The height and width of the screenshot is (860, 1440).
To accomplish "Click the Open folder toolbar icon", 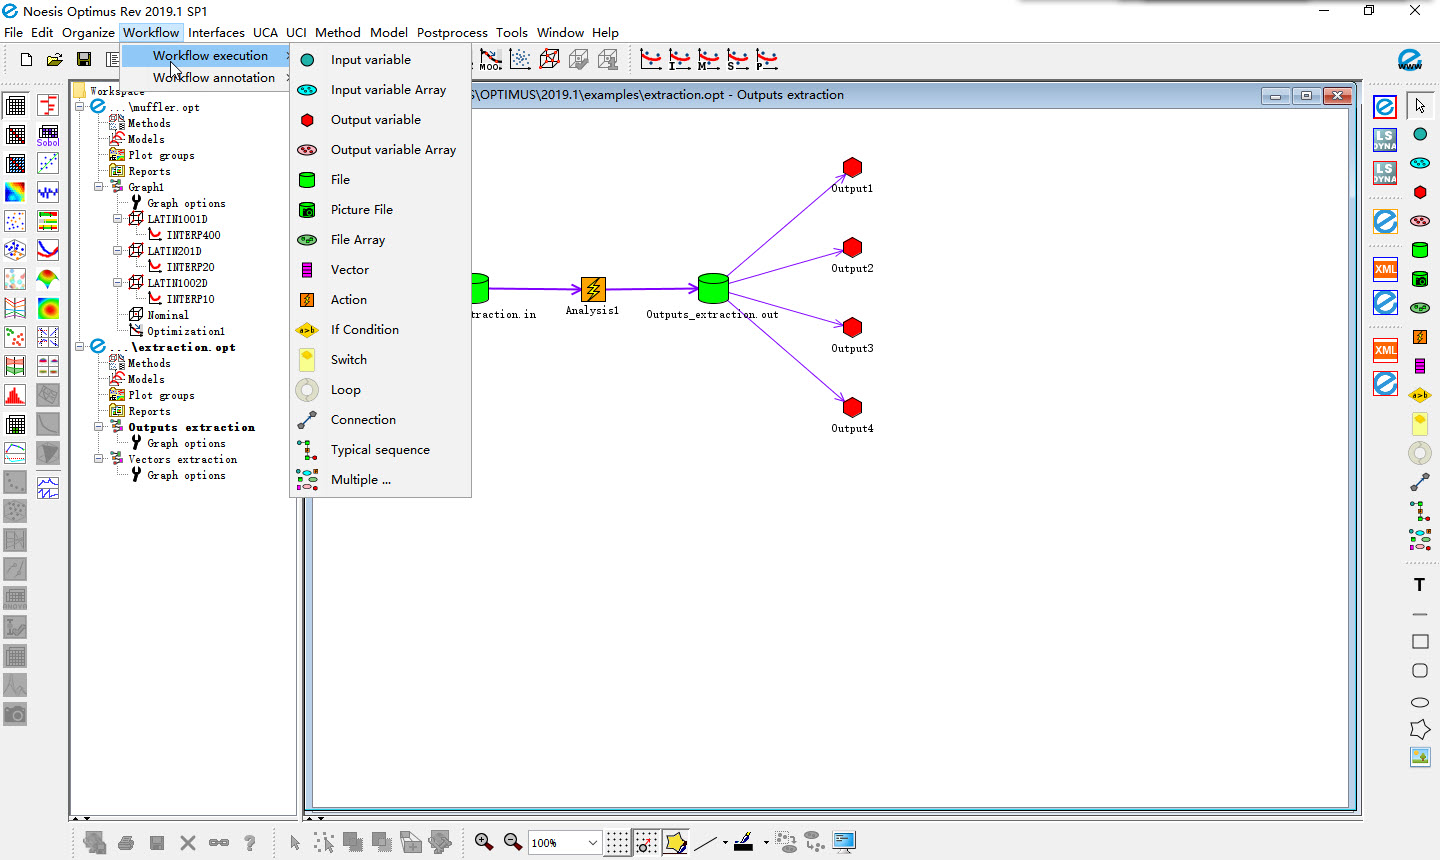I will 55,60.
